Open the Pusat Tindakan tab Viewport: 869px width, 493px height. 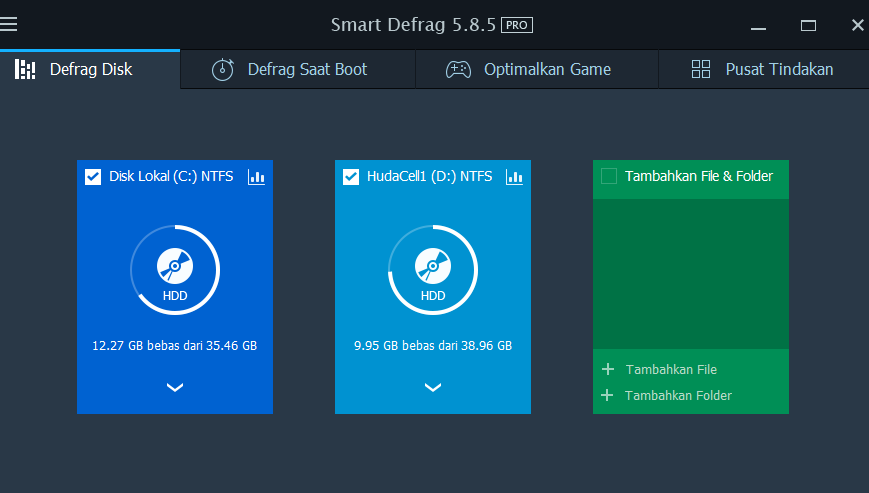click(x=764, y=69)
